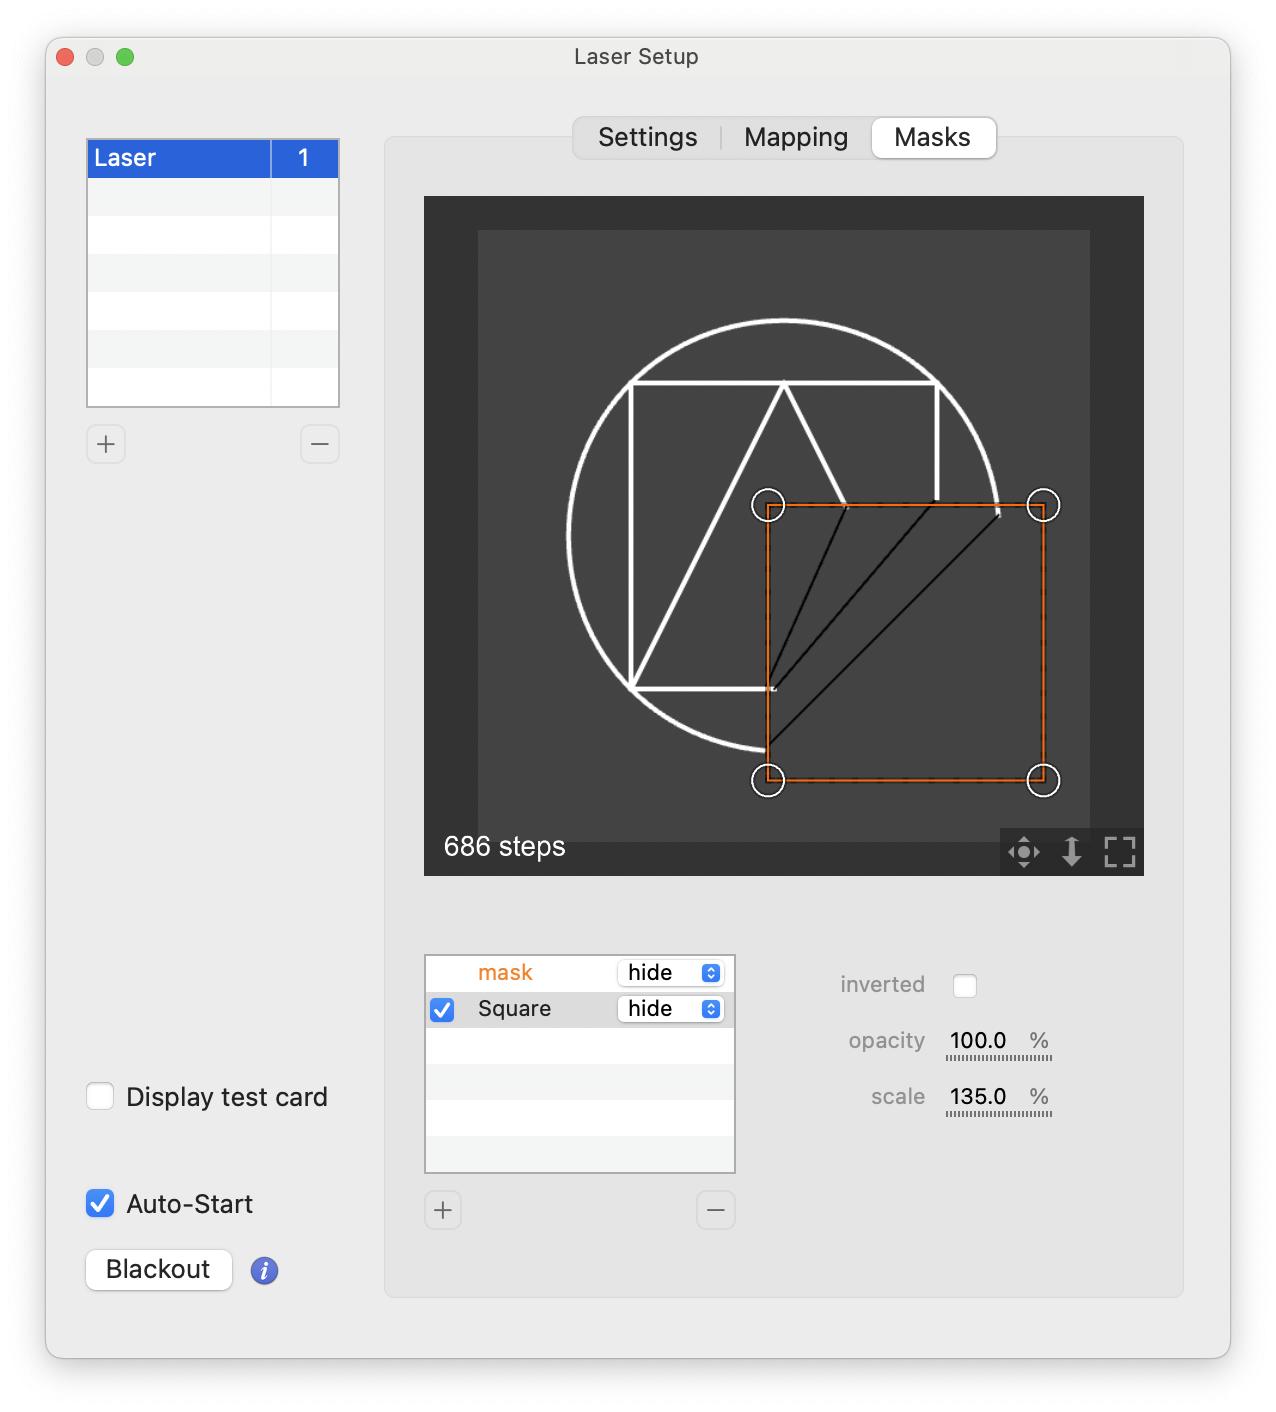Open the Square mask hide dropdown
Screen dimensions: 1276x1412
670,1009
